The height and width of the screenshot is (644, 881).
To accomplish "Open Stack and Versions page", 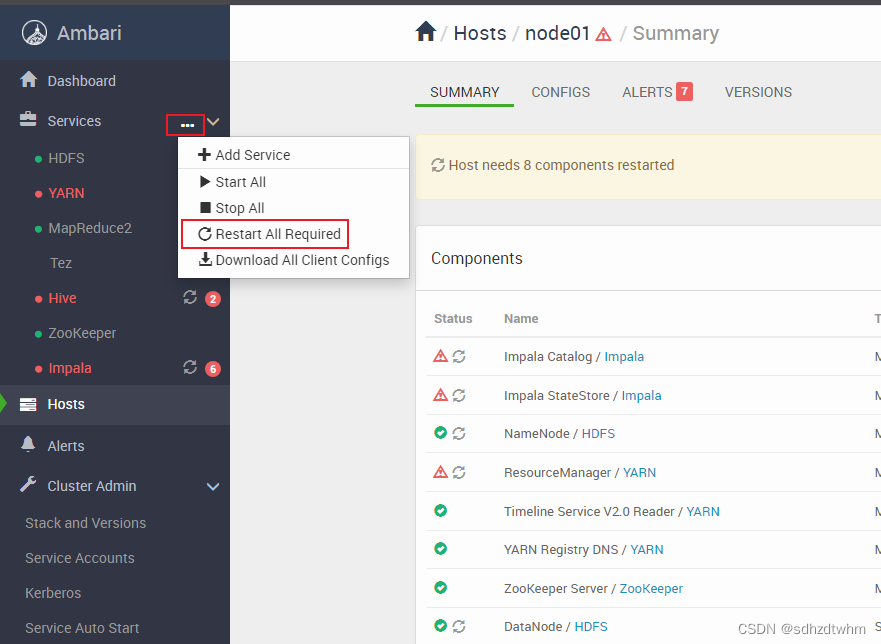I will point(85,523).
